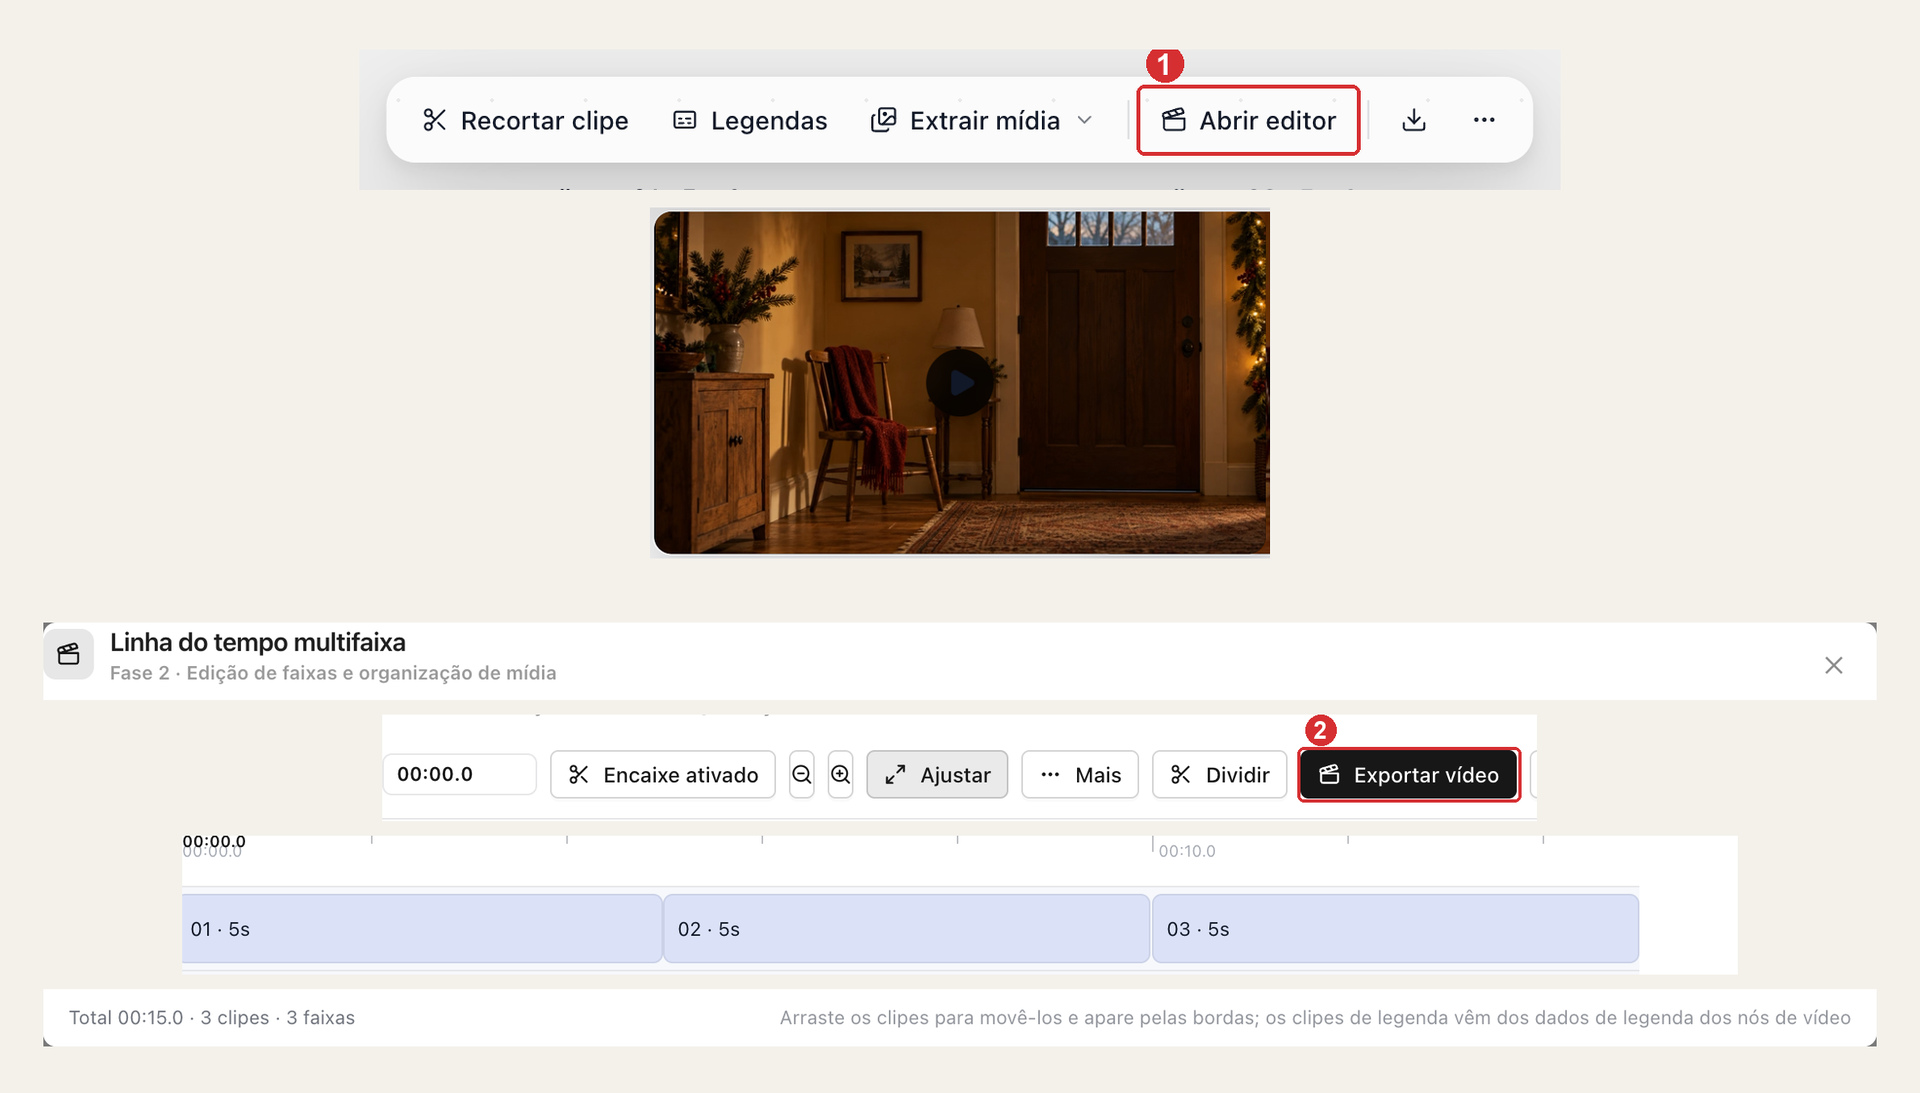Click the download icon in the top toolbar
This screenshot has width=1920, height=1093.
click(x=1414, y=120)
